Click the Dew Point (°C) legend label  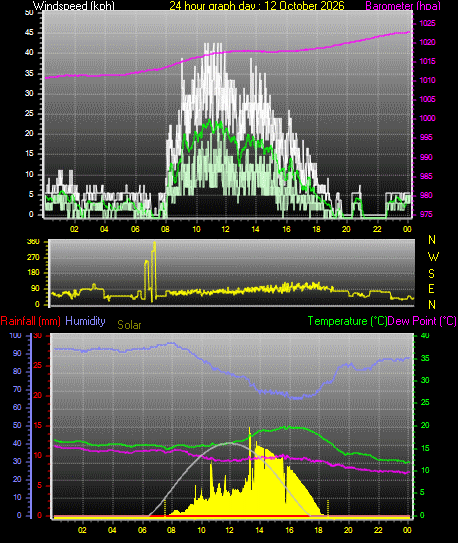(422, 321)
